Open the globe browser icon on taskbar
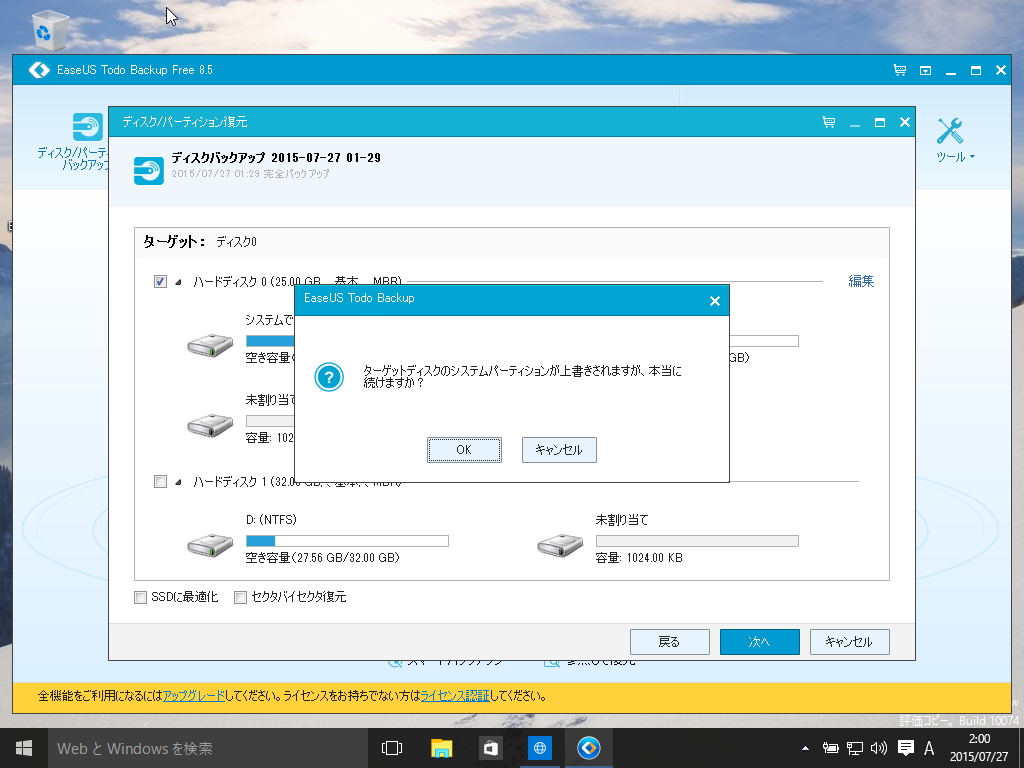The image size is (1024, 768). (x=539, y=748)
